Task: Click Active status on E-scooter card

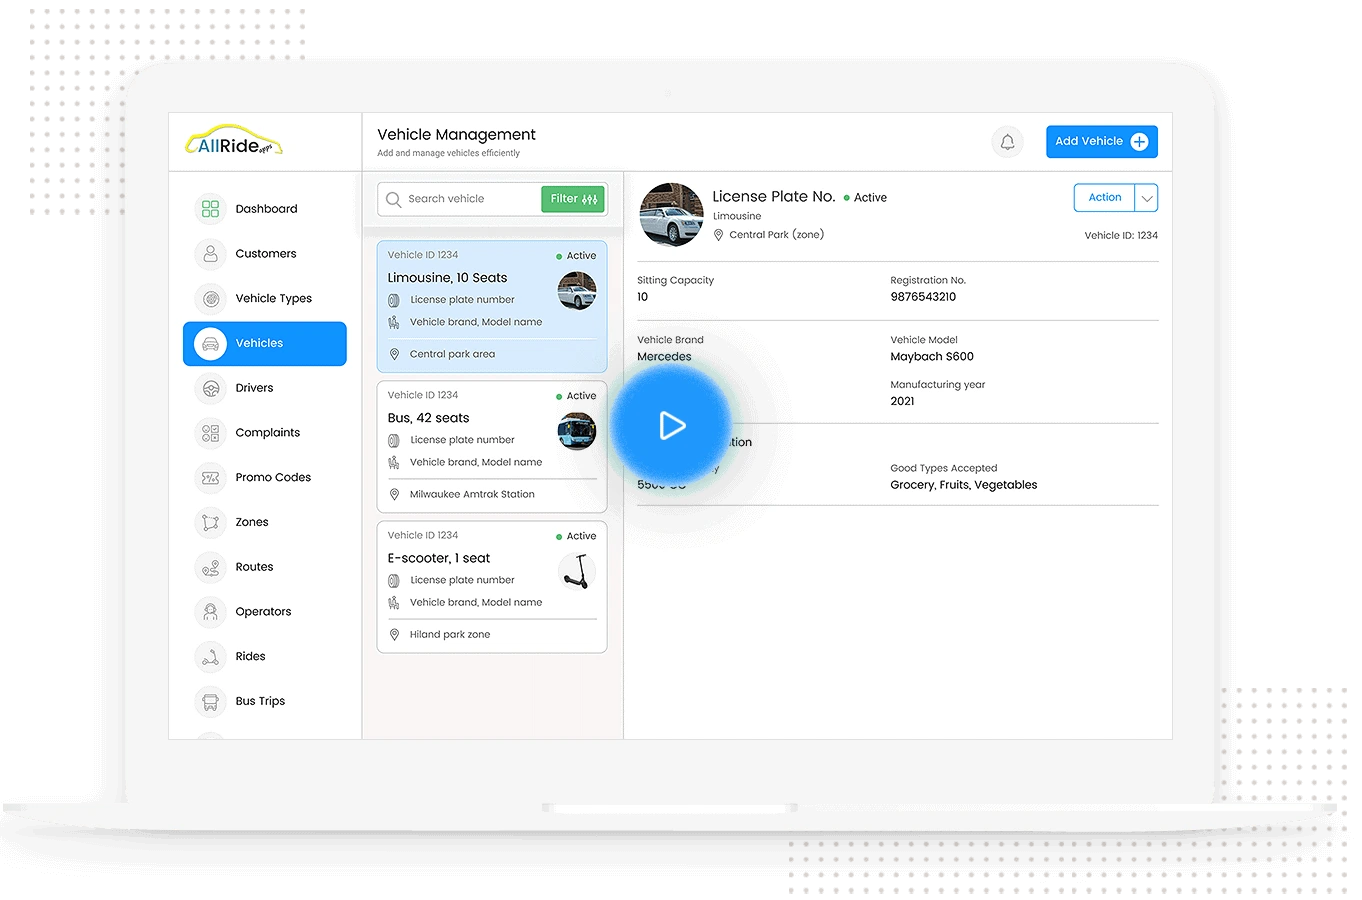Action: coord(576,536)
